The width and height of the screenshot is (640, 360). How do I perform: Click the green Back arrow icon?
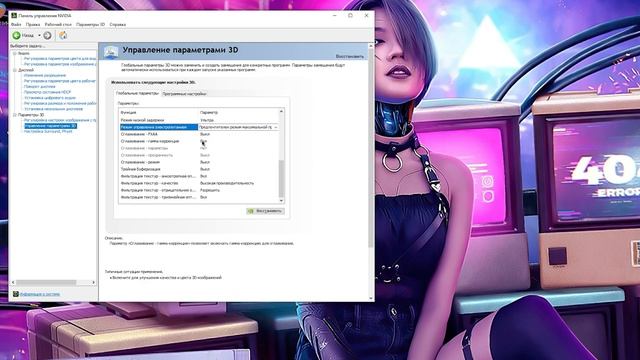[x=16, y=36]
